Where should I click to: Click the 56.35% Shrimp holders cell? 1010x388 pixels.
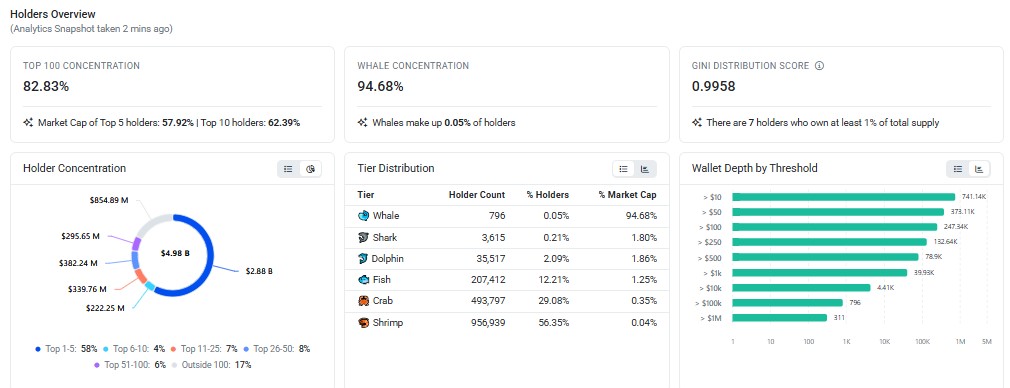point(553,322)
